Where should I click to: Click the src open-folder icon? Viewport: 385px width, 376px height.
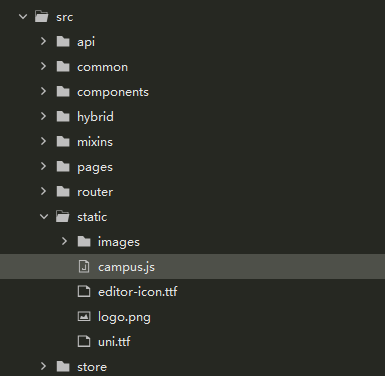tap(42, 16)
